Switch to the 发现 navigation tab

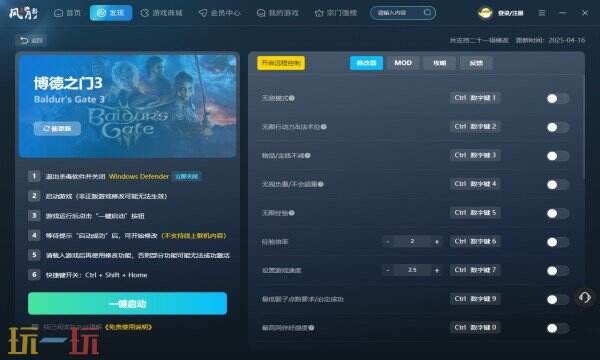pos(111,13)
